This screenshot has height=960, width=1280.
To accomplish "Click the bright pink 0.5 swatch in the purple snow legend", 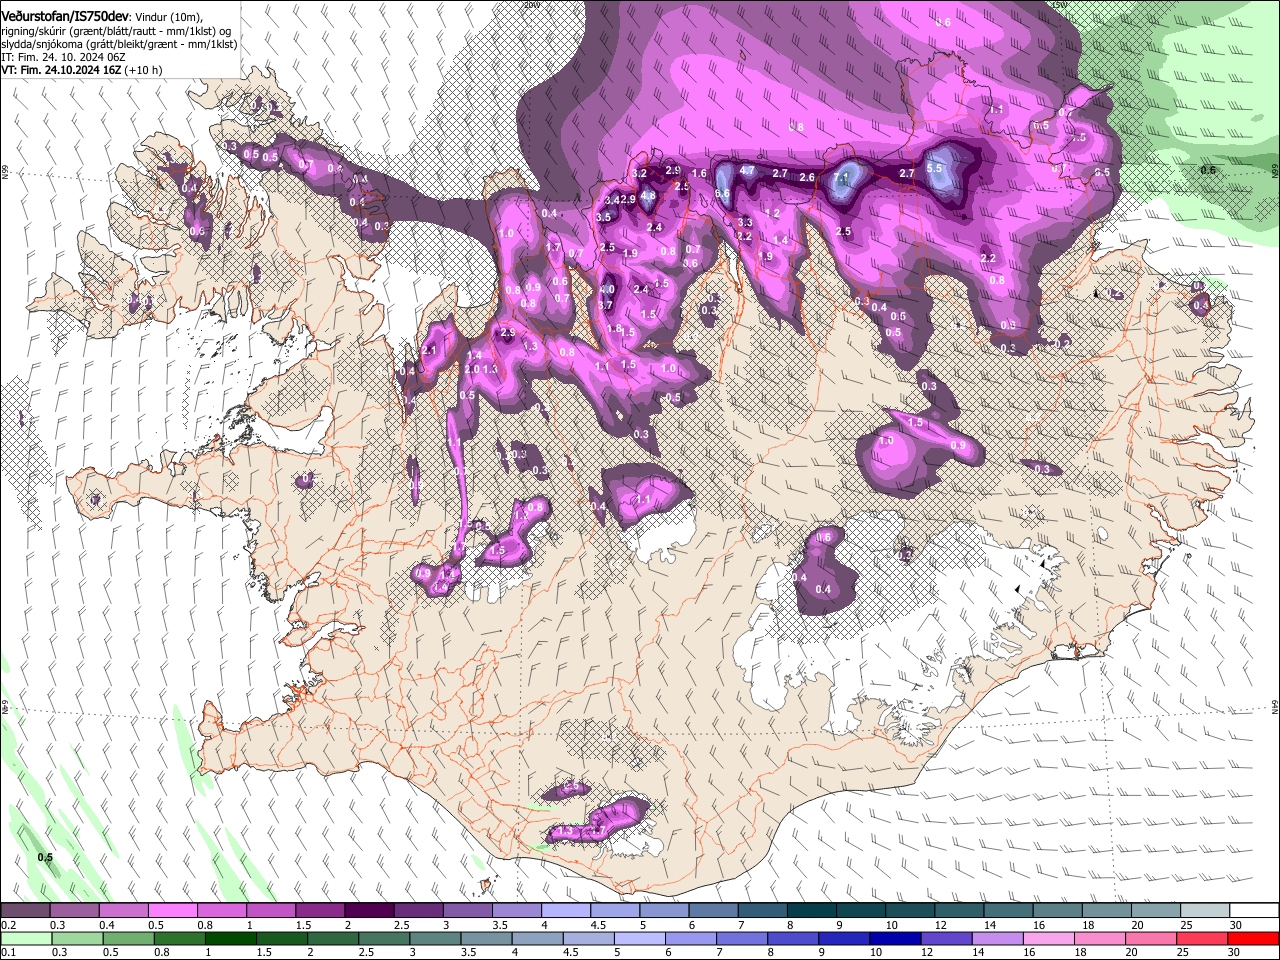I will (x=172, y=911).
